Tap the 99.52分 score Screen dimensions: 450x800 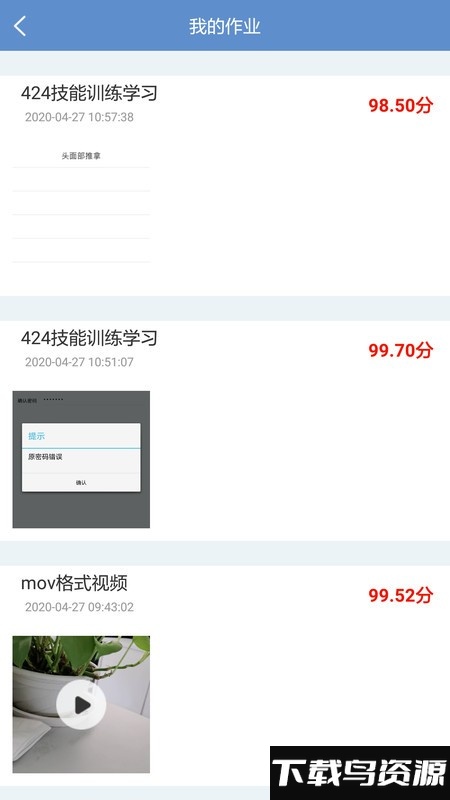(x=401, y=595)
